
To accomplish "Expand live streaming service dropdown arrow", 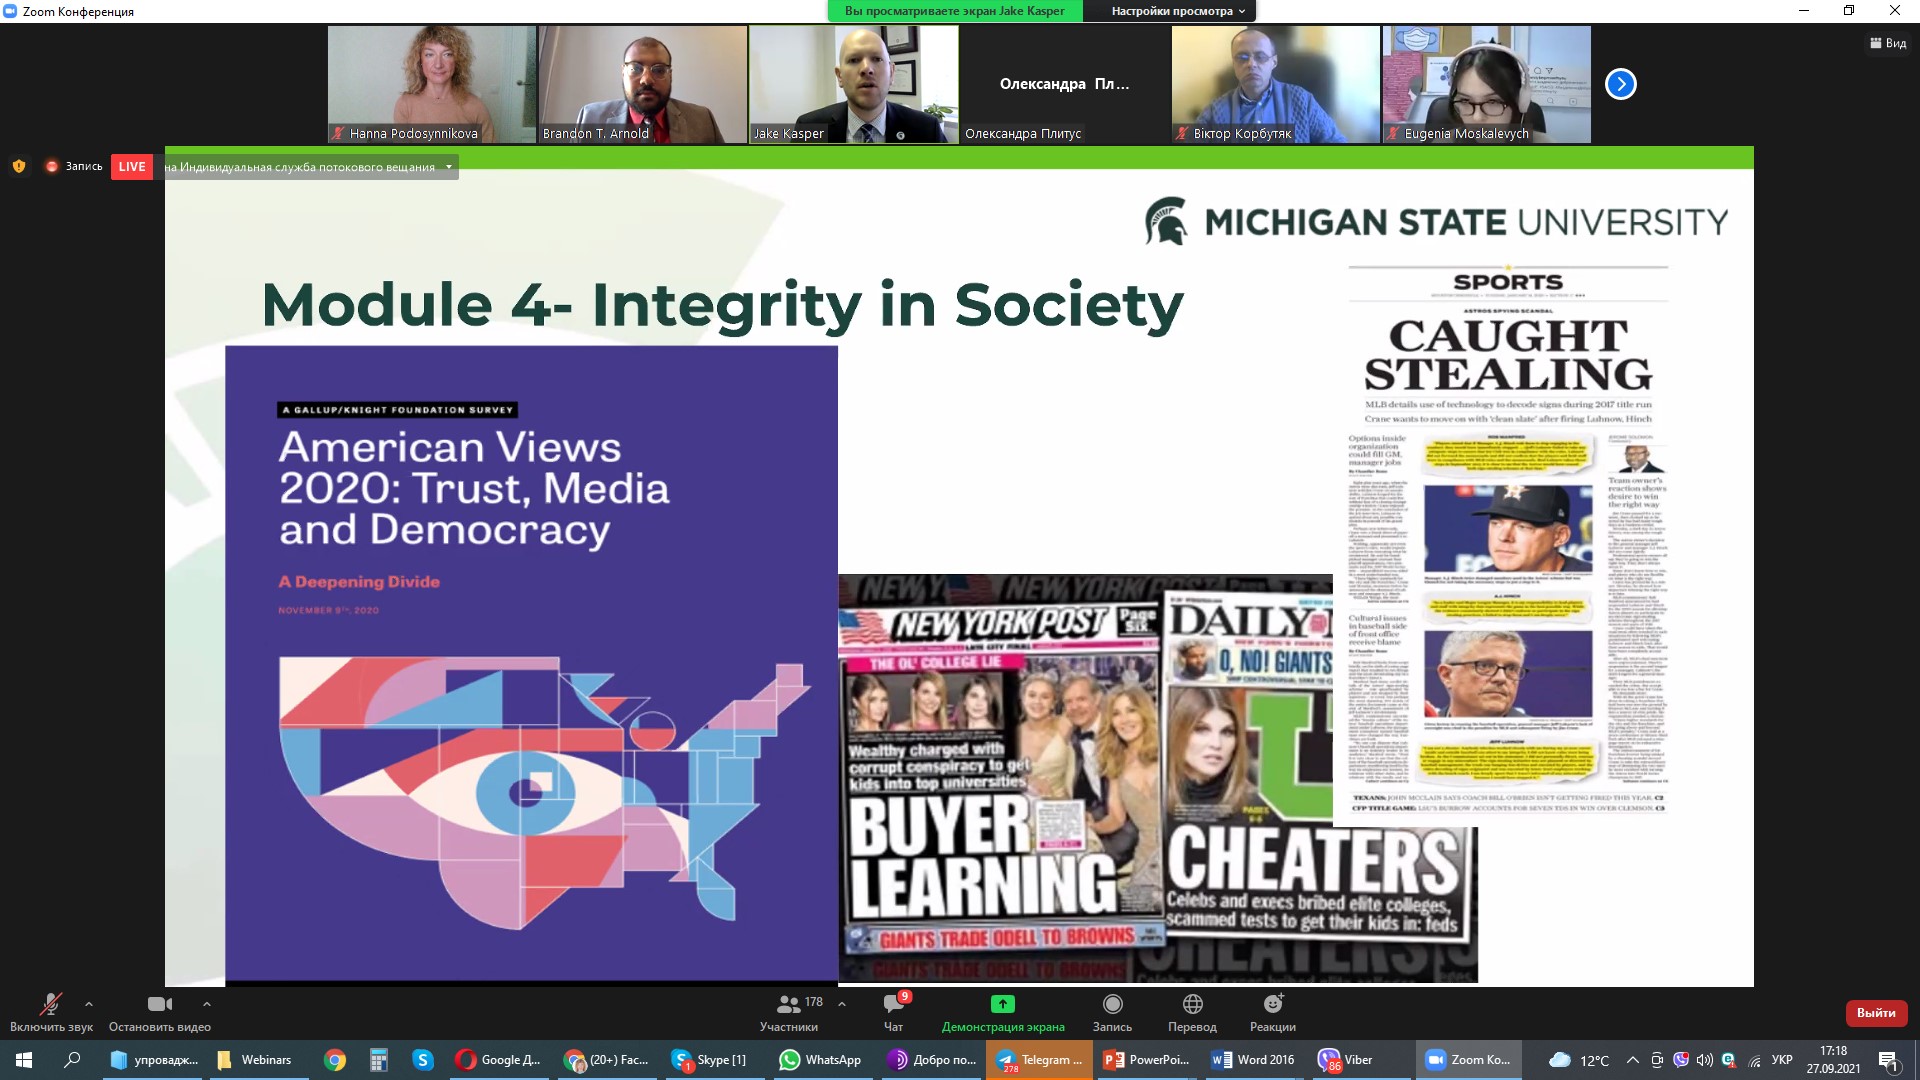I will pos(449,167).
